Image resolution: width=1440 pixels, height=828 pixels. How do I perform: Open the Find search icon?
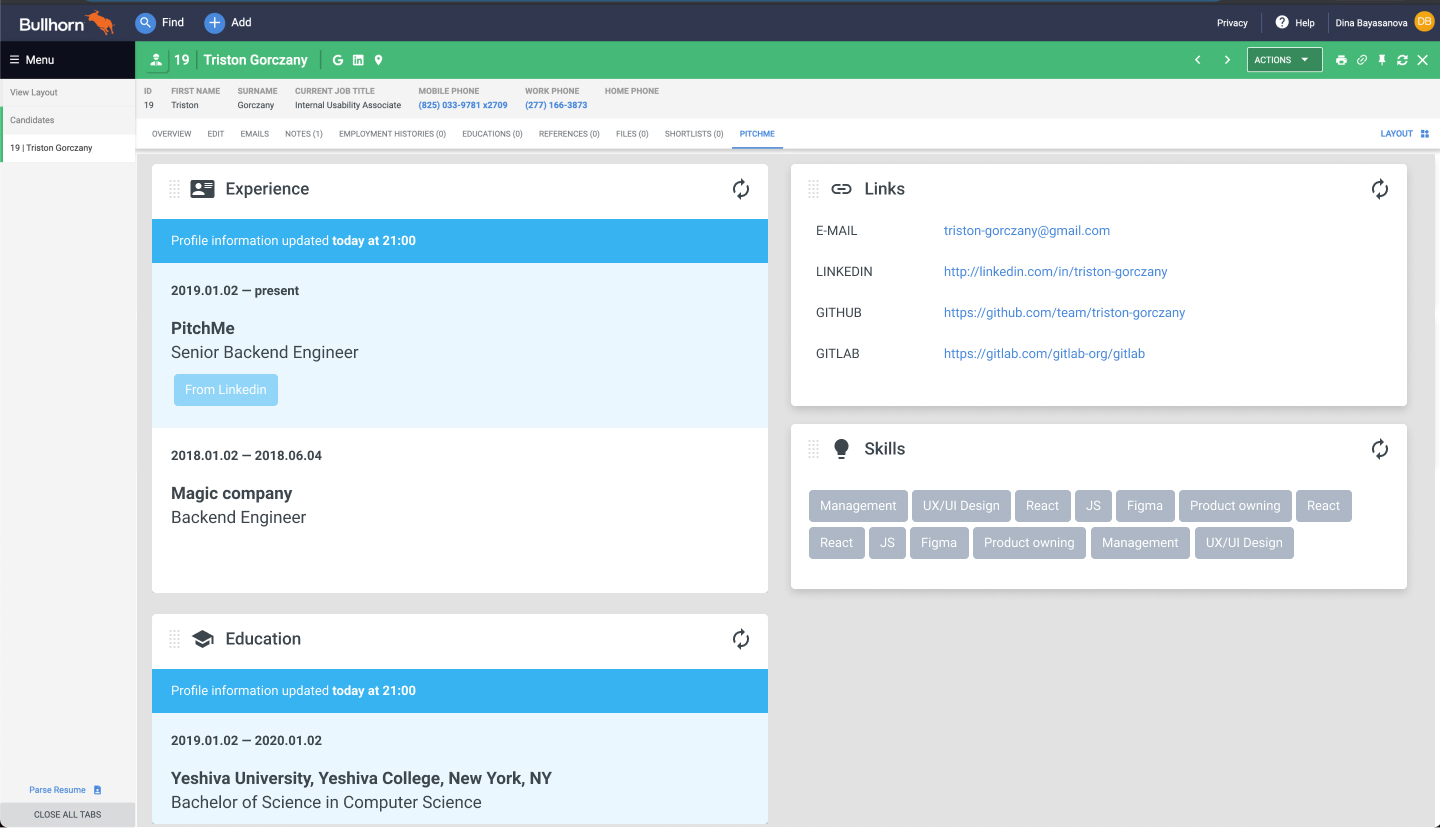pos(146,22)
